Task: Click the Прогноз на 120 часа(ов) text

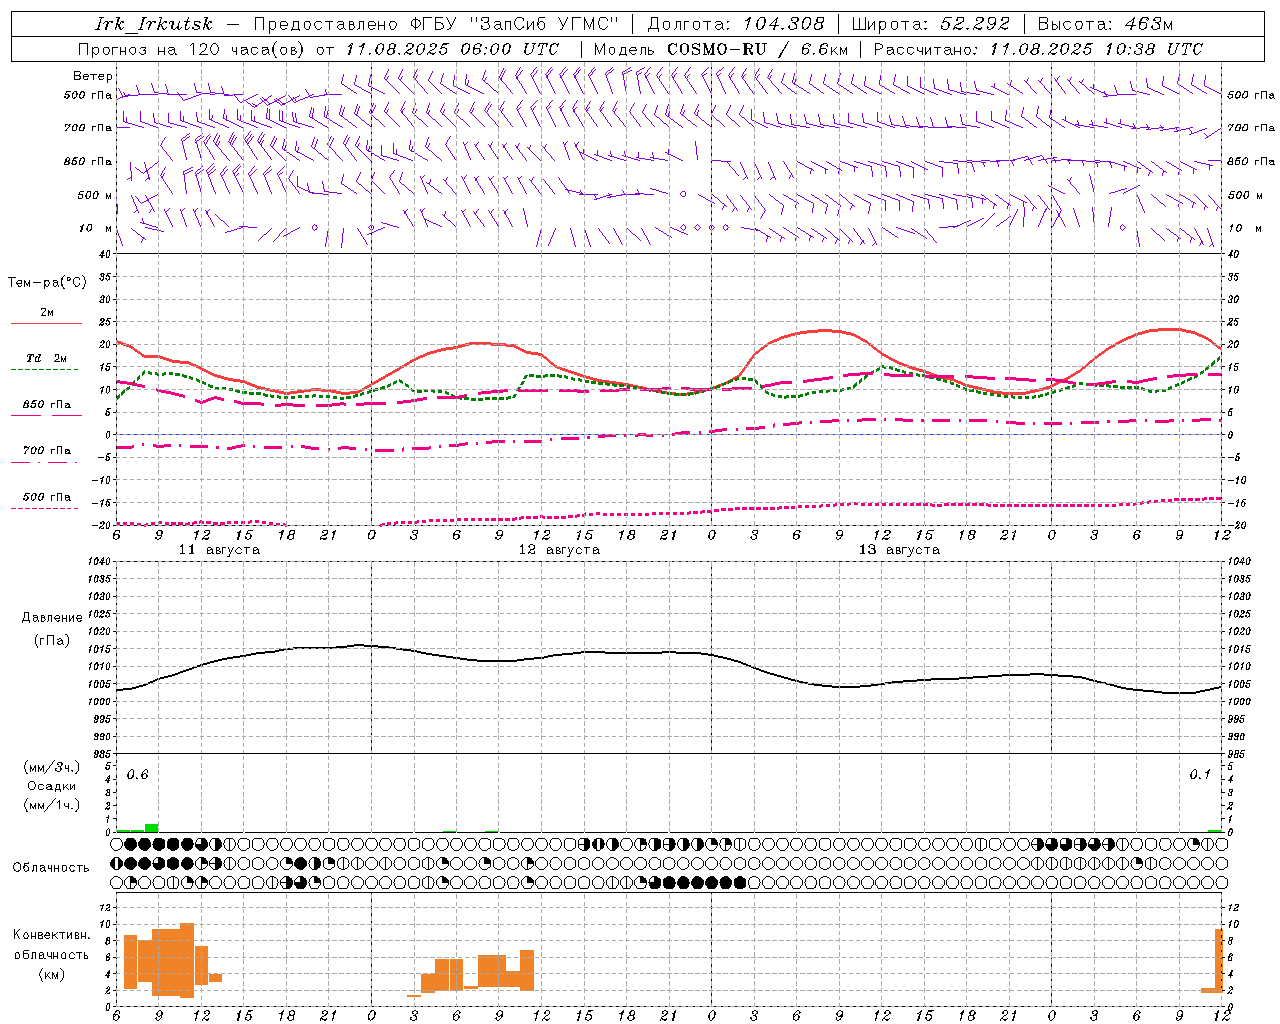Action: (x=193, y=49)
